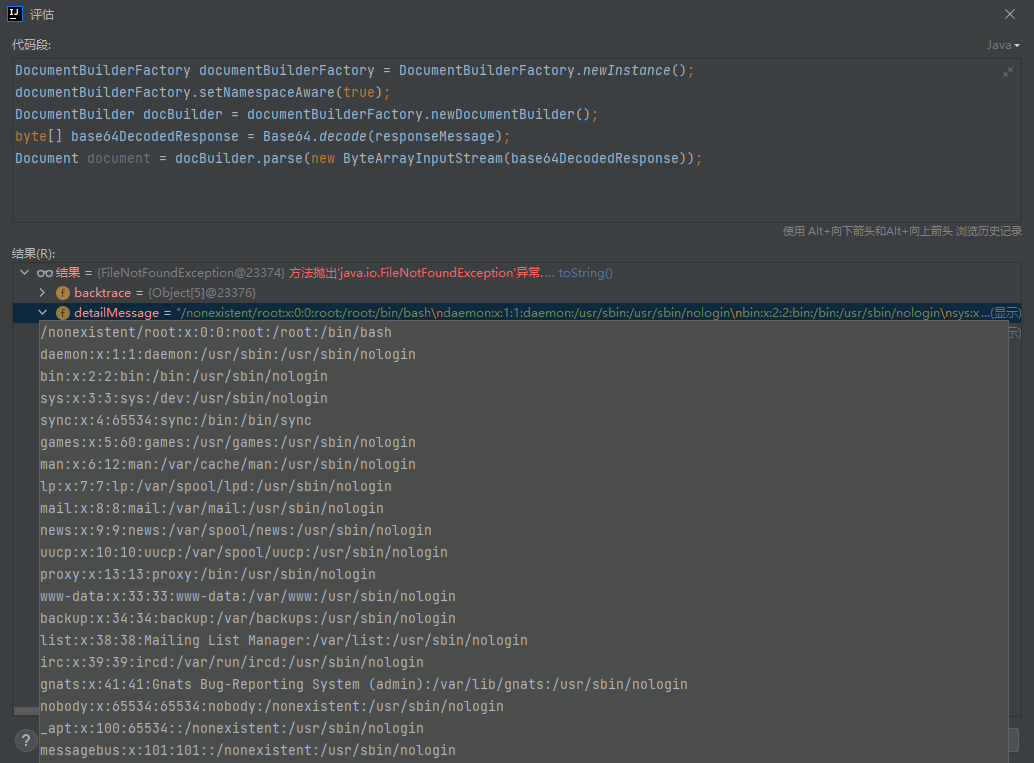Click the (显示) link on detailMessage row
The image size is (1034, 763).
[x=1006, y=313]
